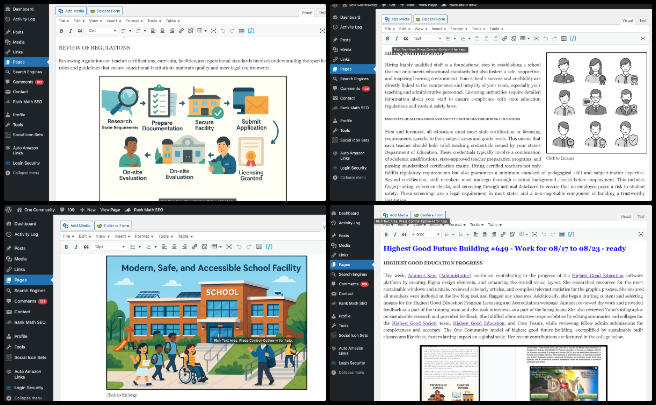Insert link in Review of Regulations editor
Viewport: 656px width, 405px height.
tap(181, 31)
